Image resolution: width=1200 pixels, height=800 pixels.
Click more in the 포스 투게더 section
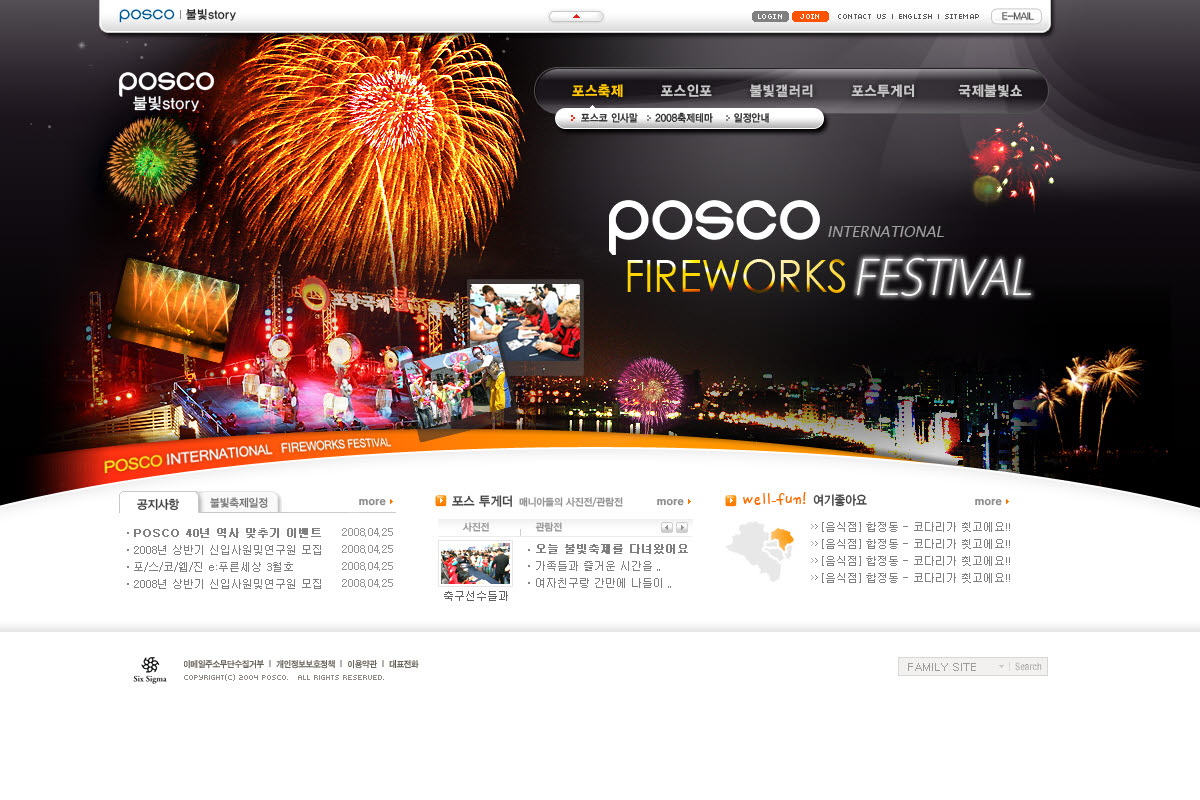(674, 502)
